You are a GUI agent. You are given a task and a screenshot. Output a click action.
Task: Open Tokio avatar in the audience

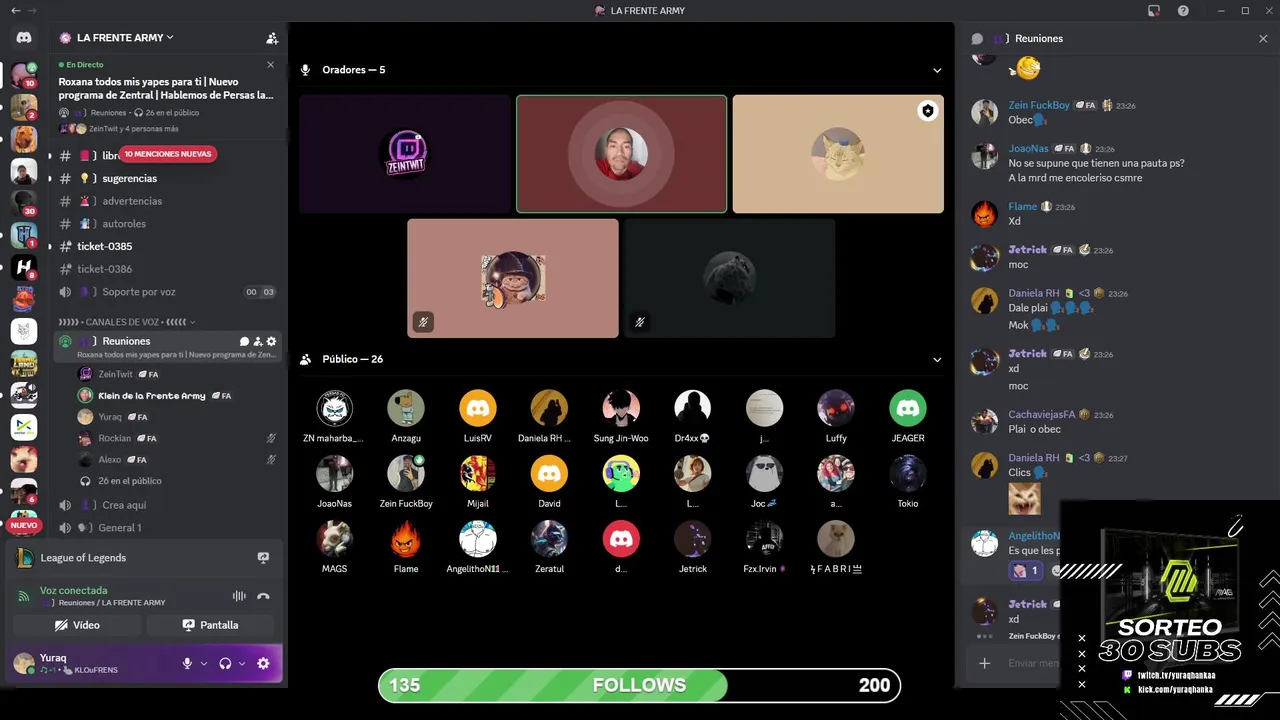tap(908, 473)
